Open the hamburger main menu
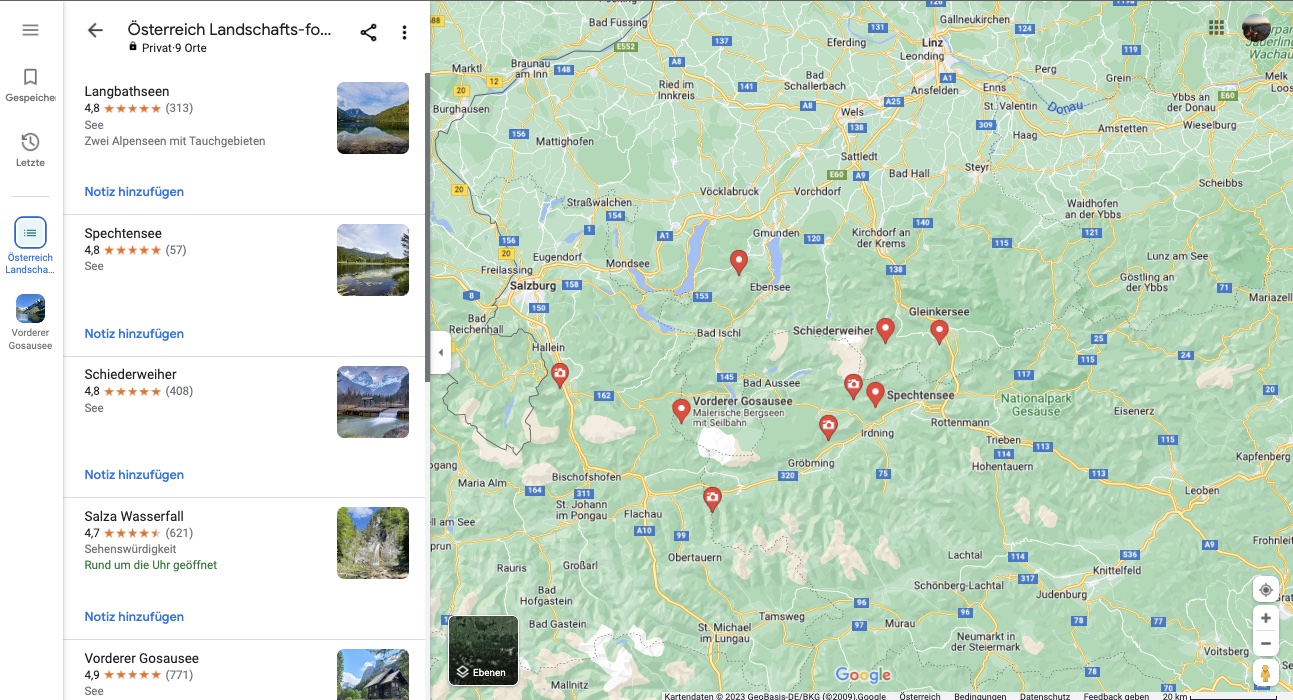 [x=30, y=30]
